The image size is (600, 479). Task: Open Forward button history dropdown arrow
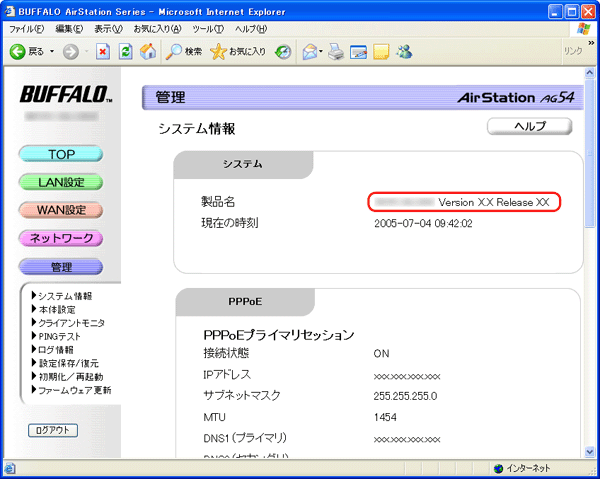86,51
